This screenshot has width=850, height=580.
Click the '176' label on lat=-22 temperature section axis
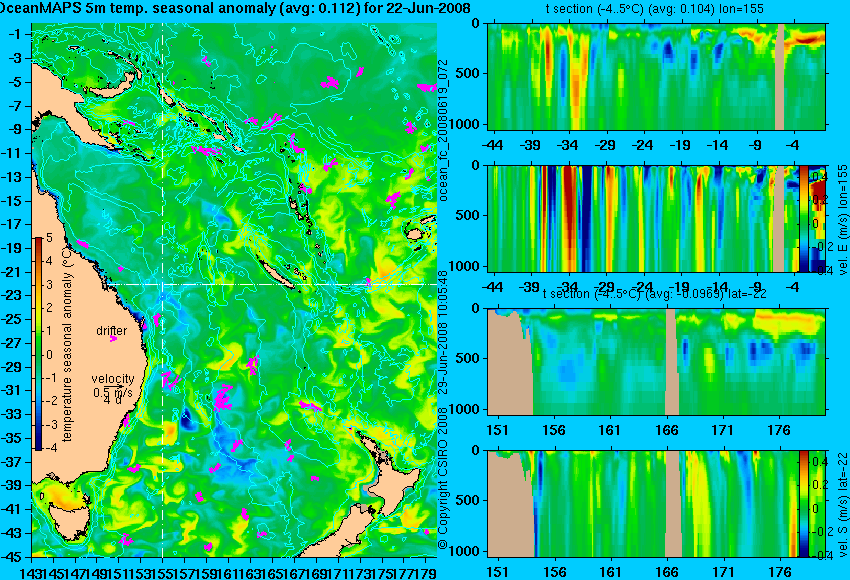coord(780,430)
